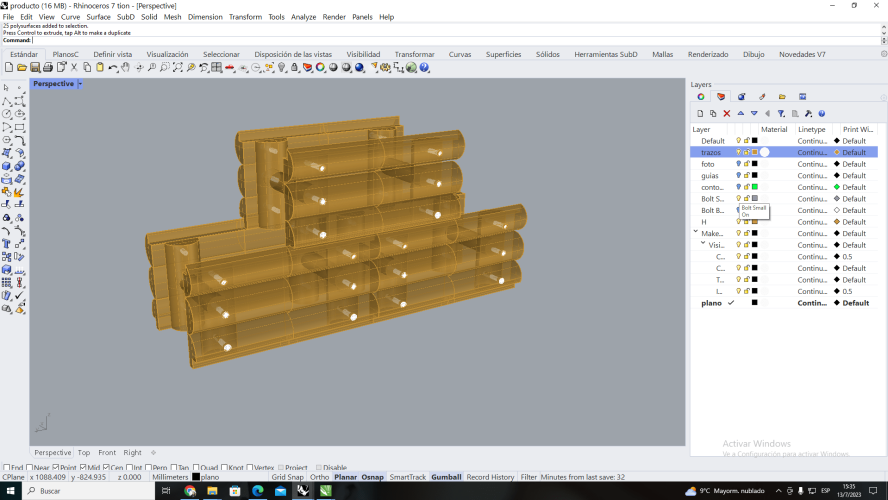Collapse the Make layer tree node

click(696, 233)
